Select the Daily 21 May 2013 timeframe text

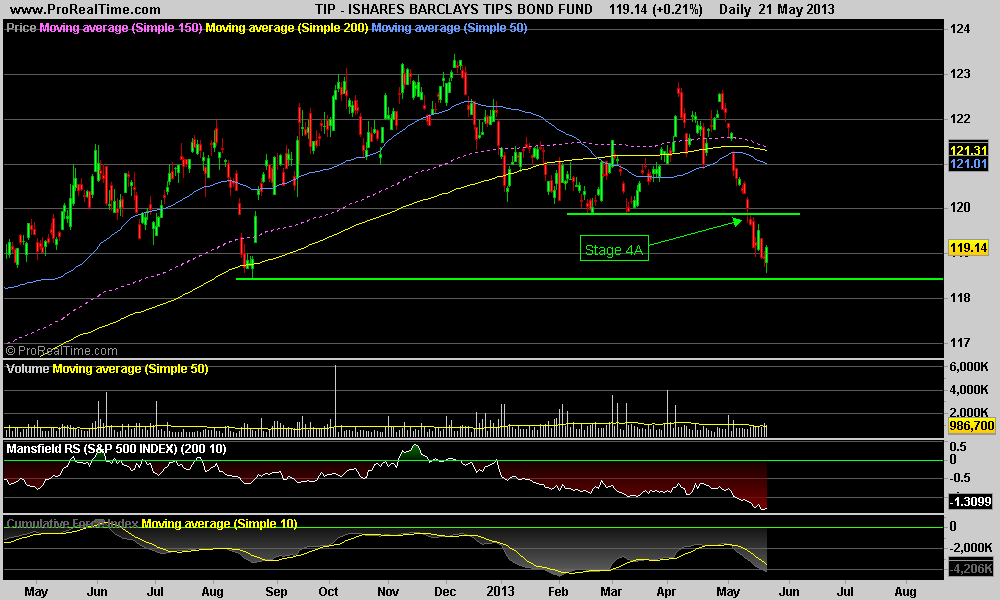(x=777, y=10)
